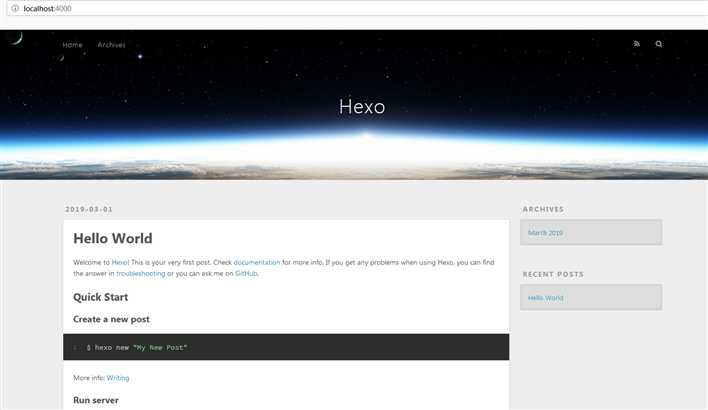Image resolution: width=708 pixels, height=410 pixels.
Task: Select the ARCHIVES sidebar heading
Action: [x=543, y=209]
